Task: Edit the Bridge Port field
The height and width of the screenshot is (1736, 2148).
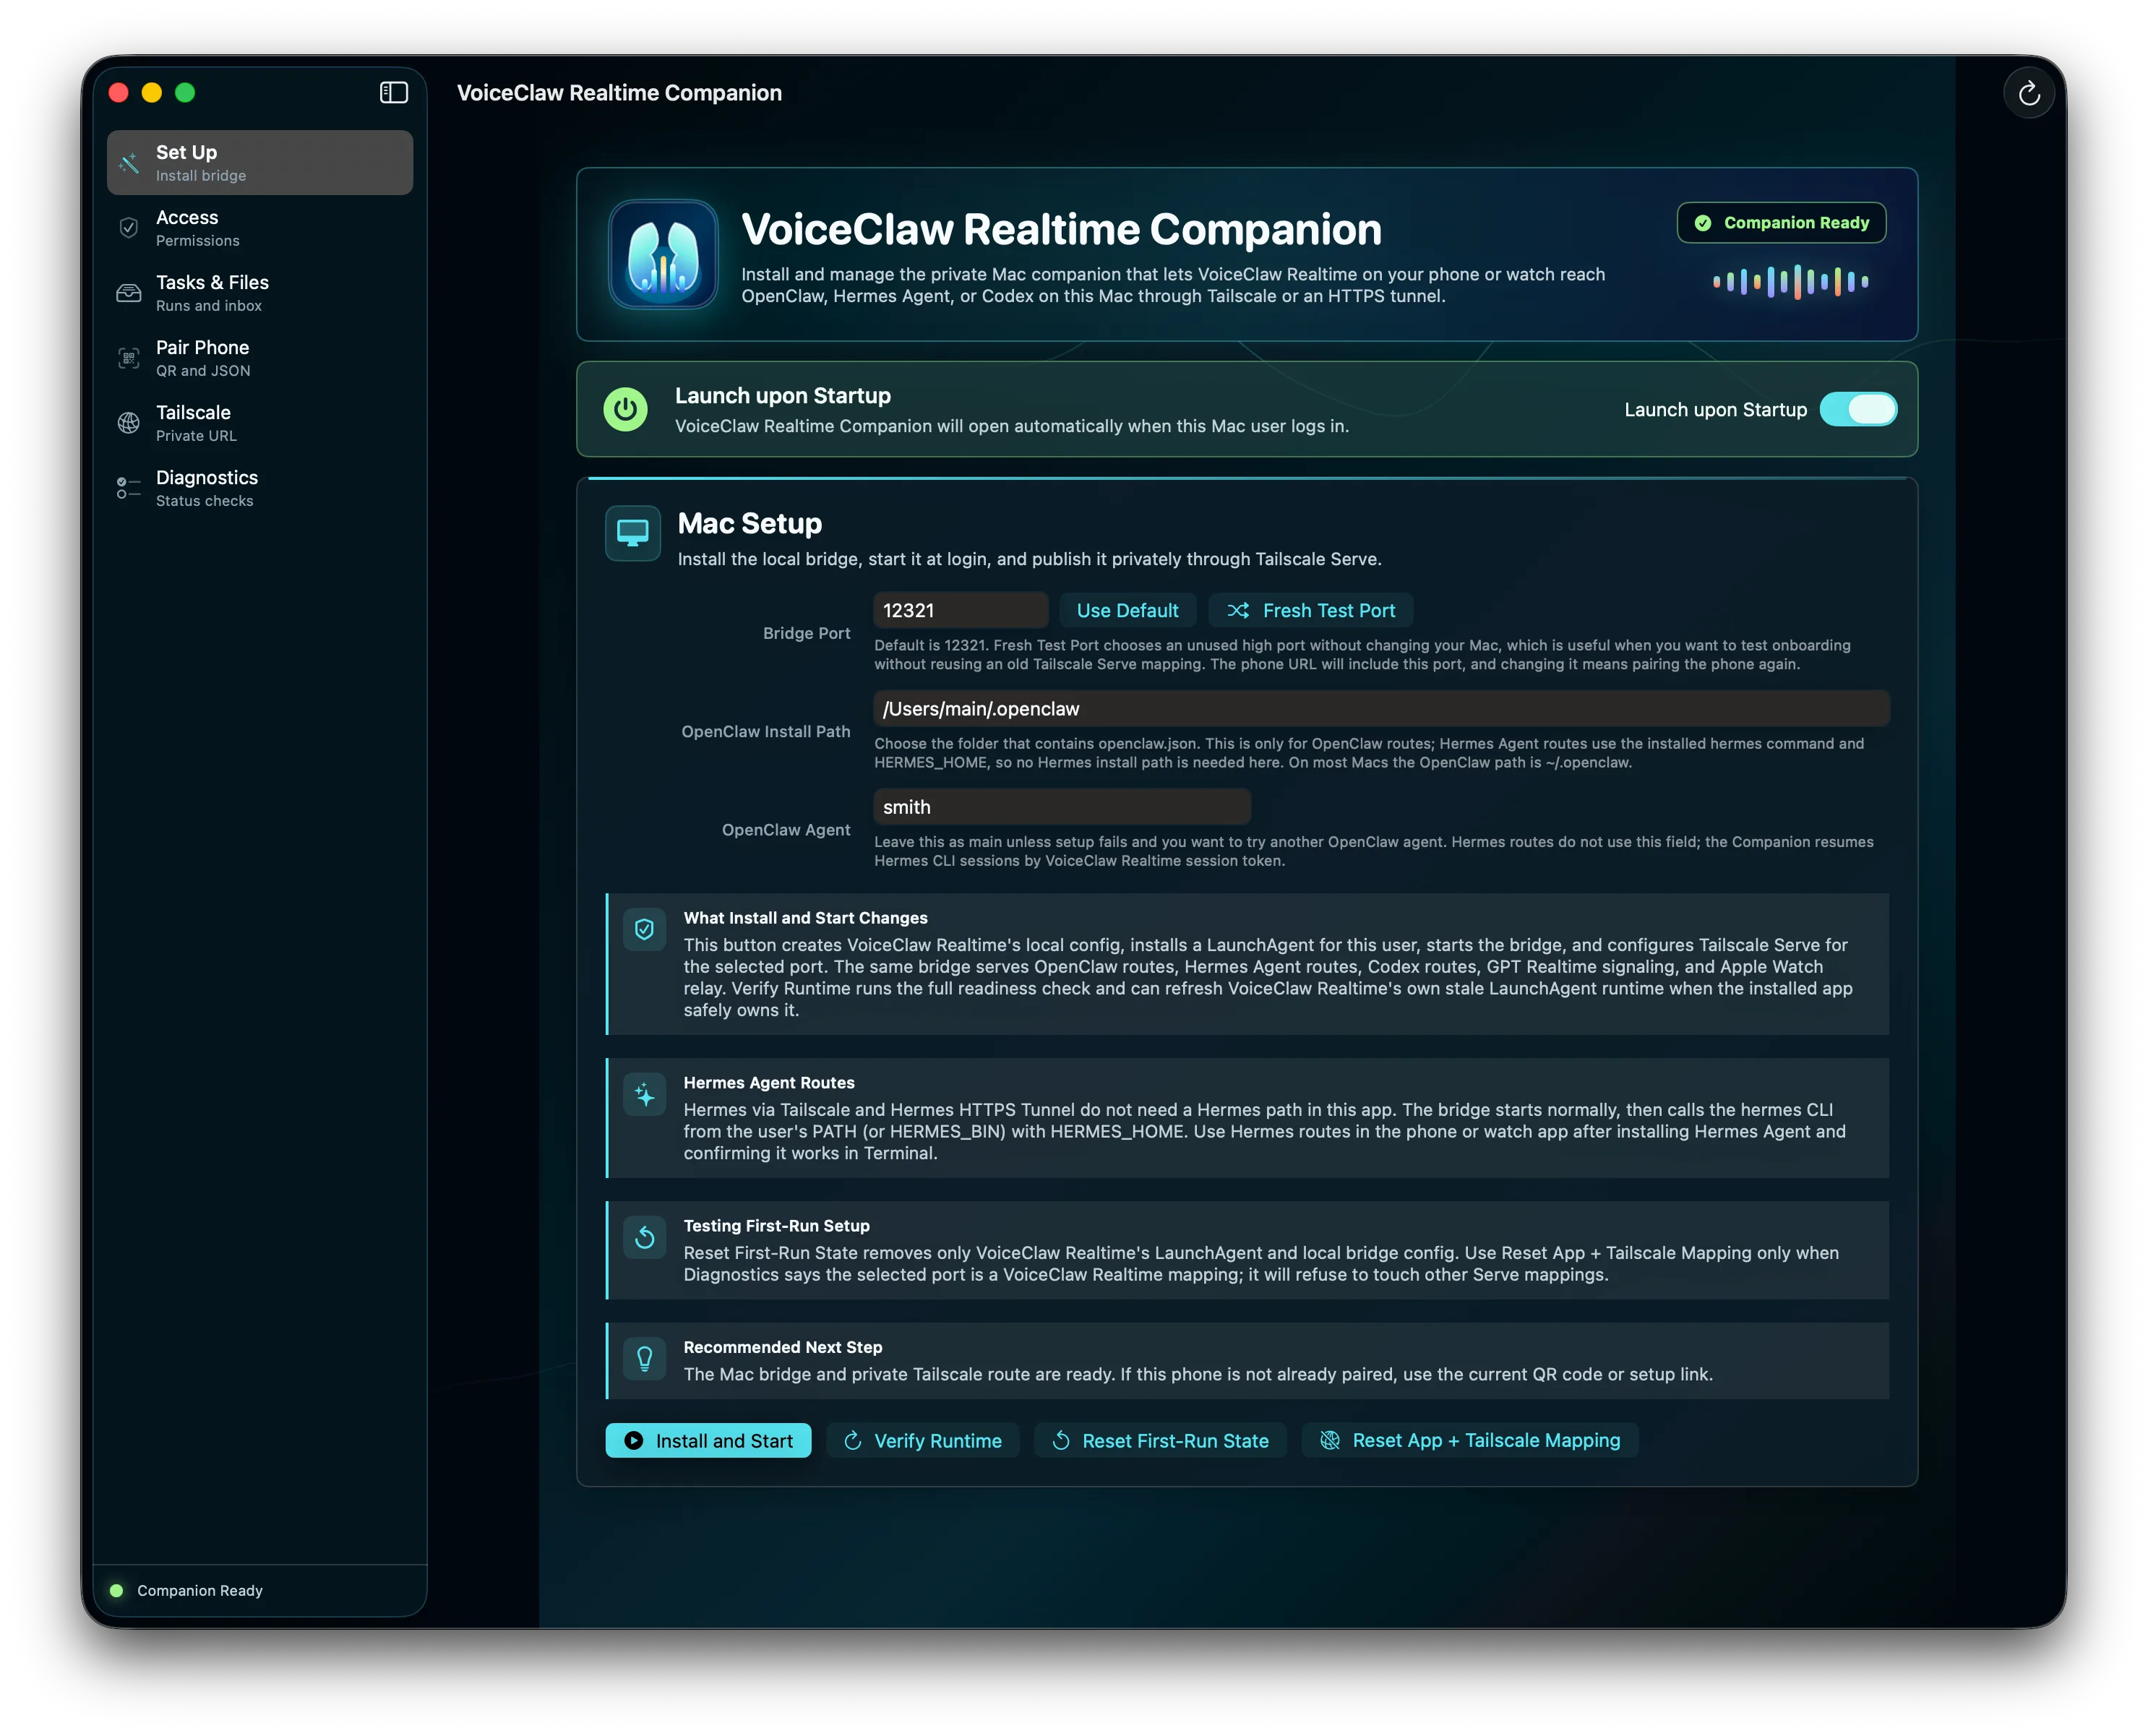Action: (x=961, y=610)
